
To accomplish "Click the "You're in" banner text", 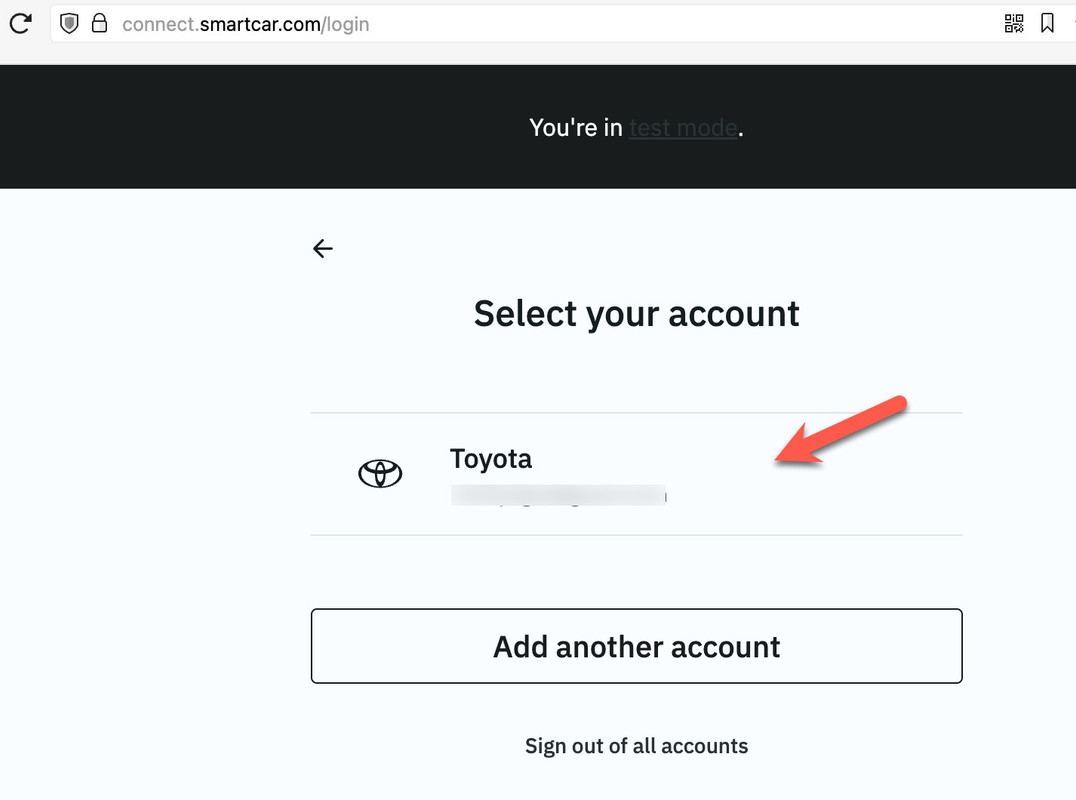I will [x=575, y=128].
